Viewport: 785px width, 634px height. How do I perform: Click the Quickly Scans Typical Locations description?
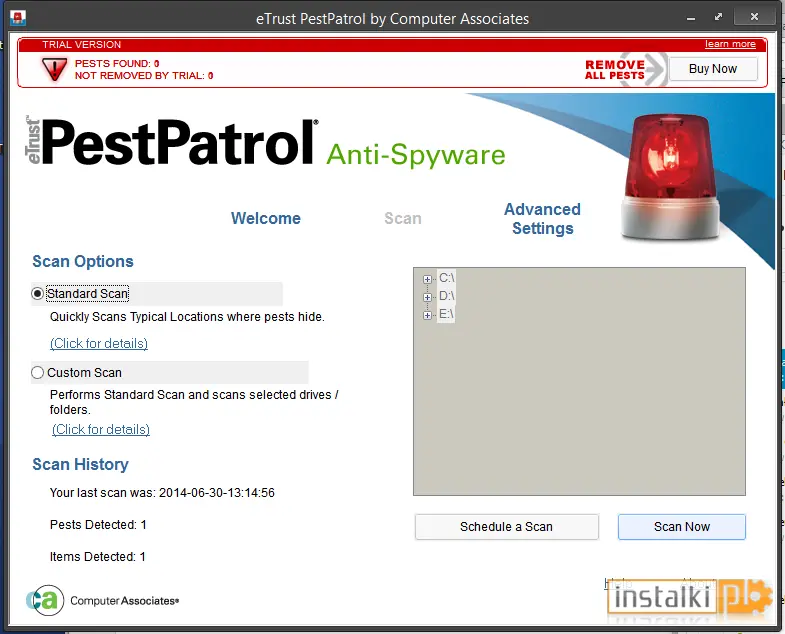[x=187, y=317]
